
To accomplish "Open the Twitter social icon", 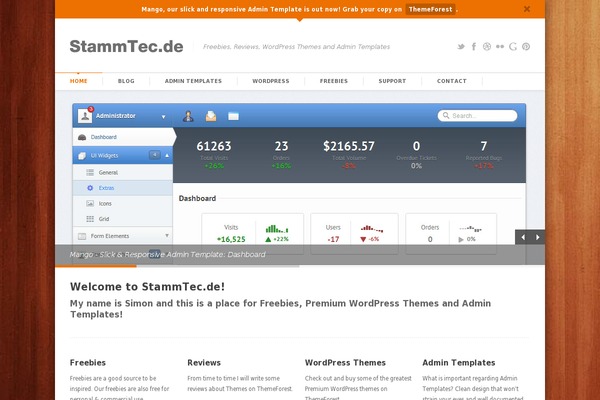I will (x=461, y=47).
